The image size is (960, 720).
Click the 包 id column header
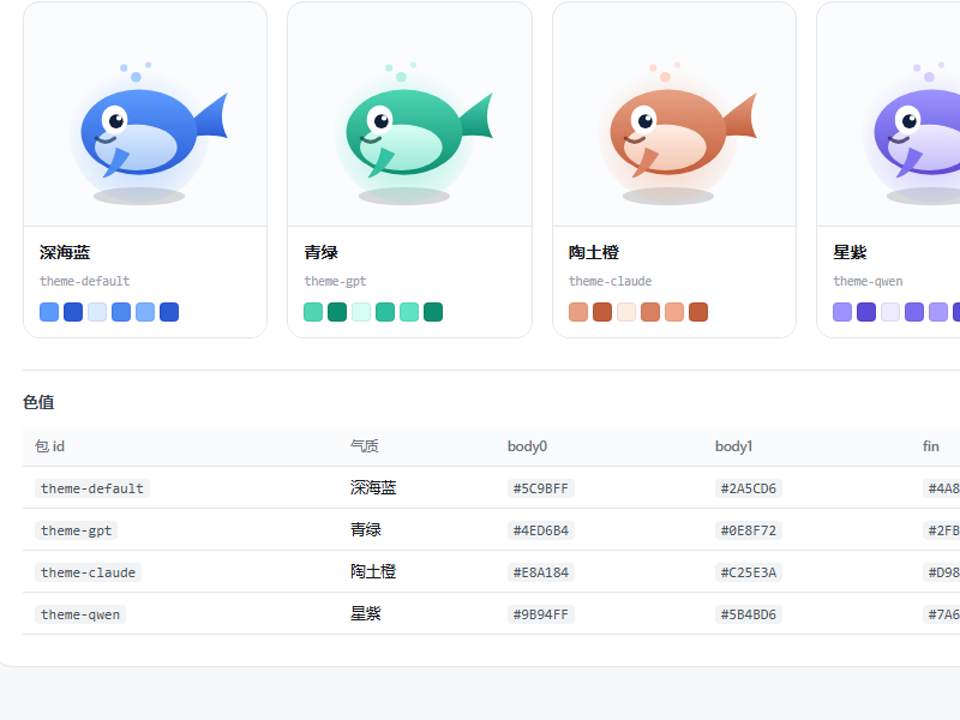(x=50, y=446)
